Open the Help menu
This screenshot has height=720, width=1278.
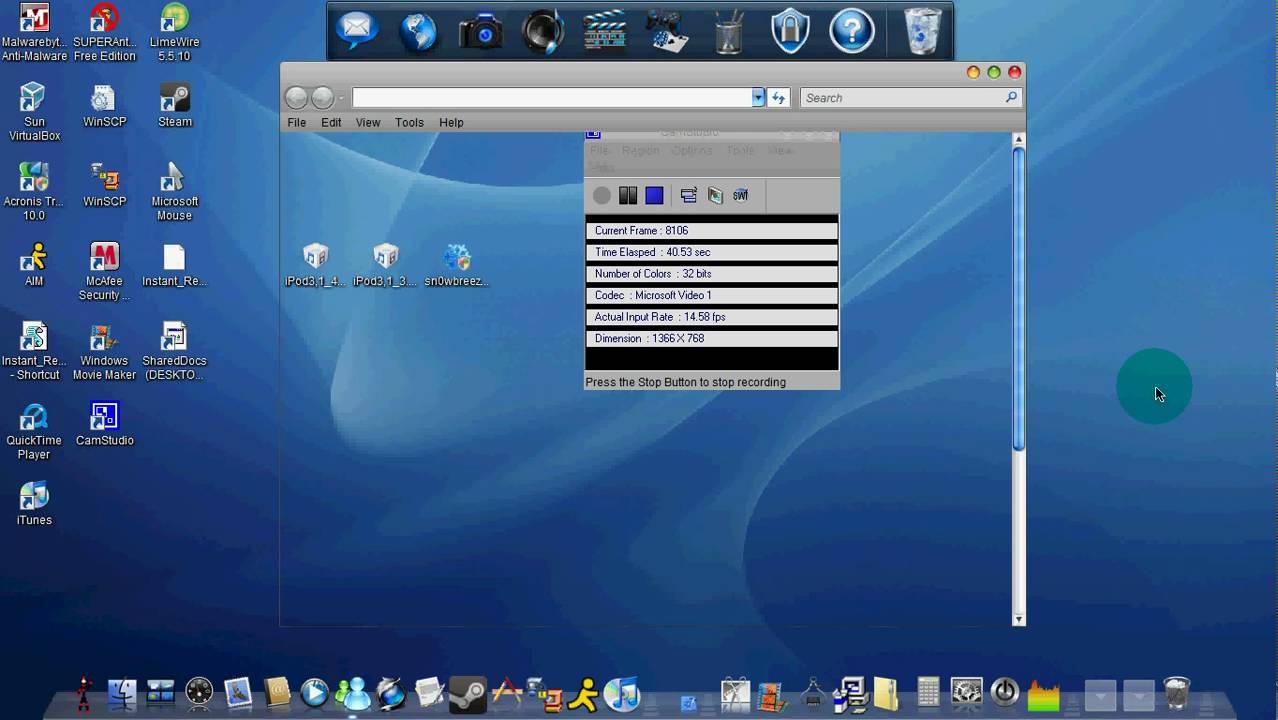(451, 122)
